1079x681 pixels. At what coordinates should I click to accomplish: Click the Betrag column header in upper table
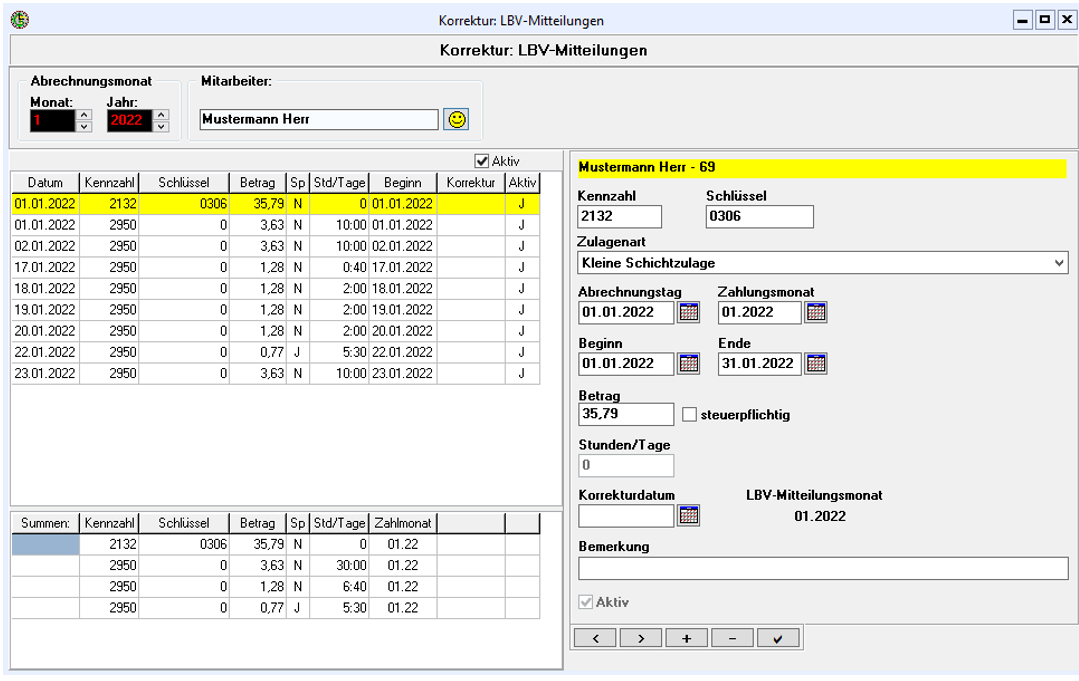257,183
